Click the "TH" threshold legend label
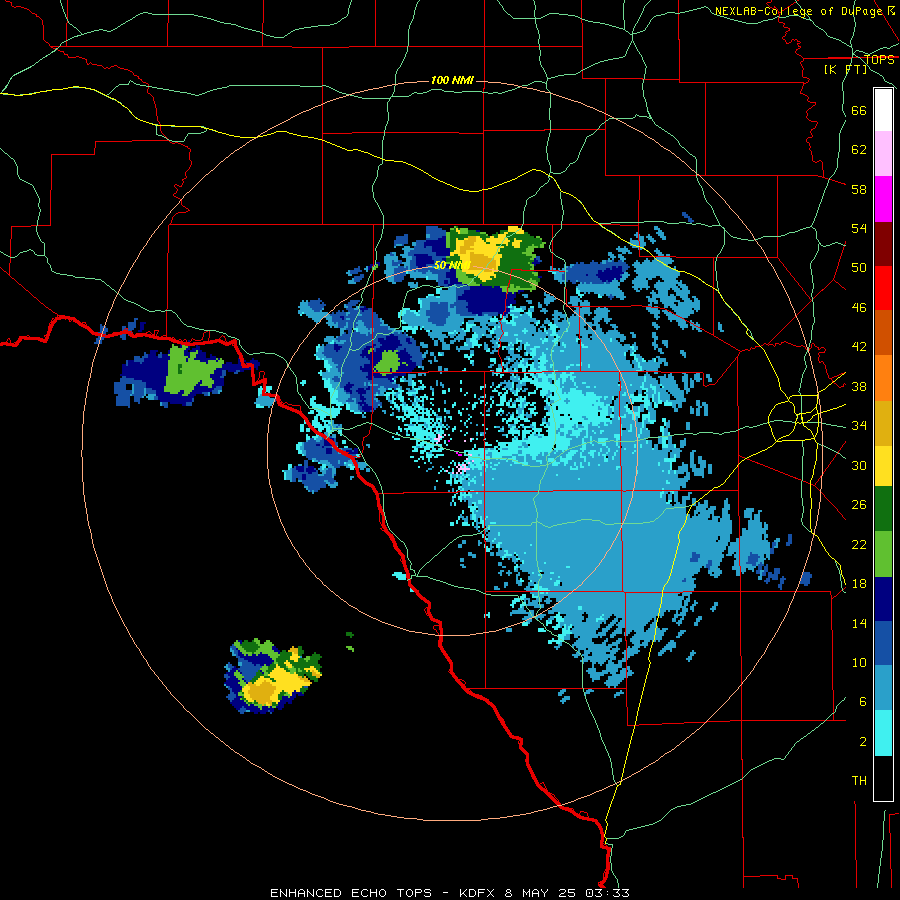 pyautogui.click(x=859, y=781)
